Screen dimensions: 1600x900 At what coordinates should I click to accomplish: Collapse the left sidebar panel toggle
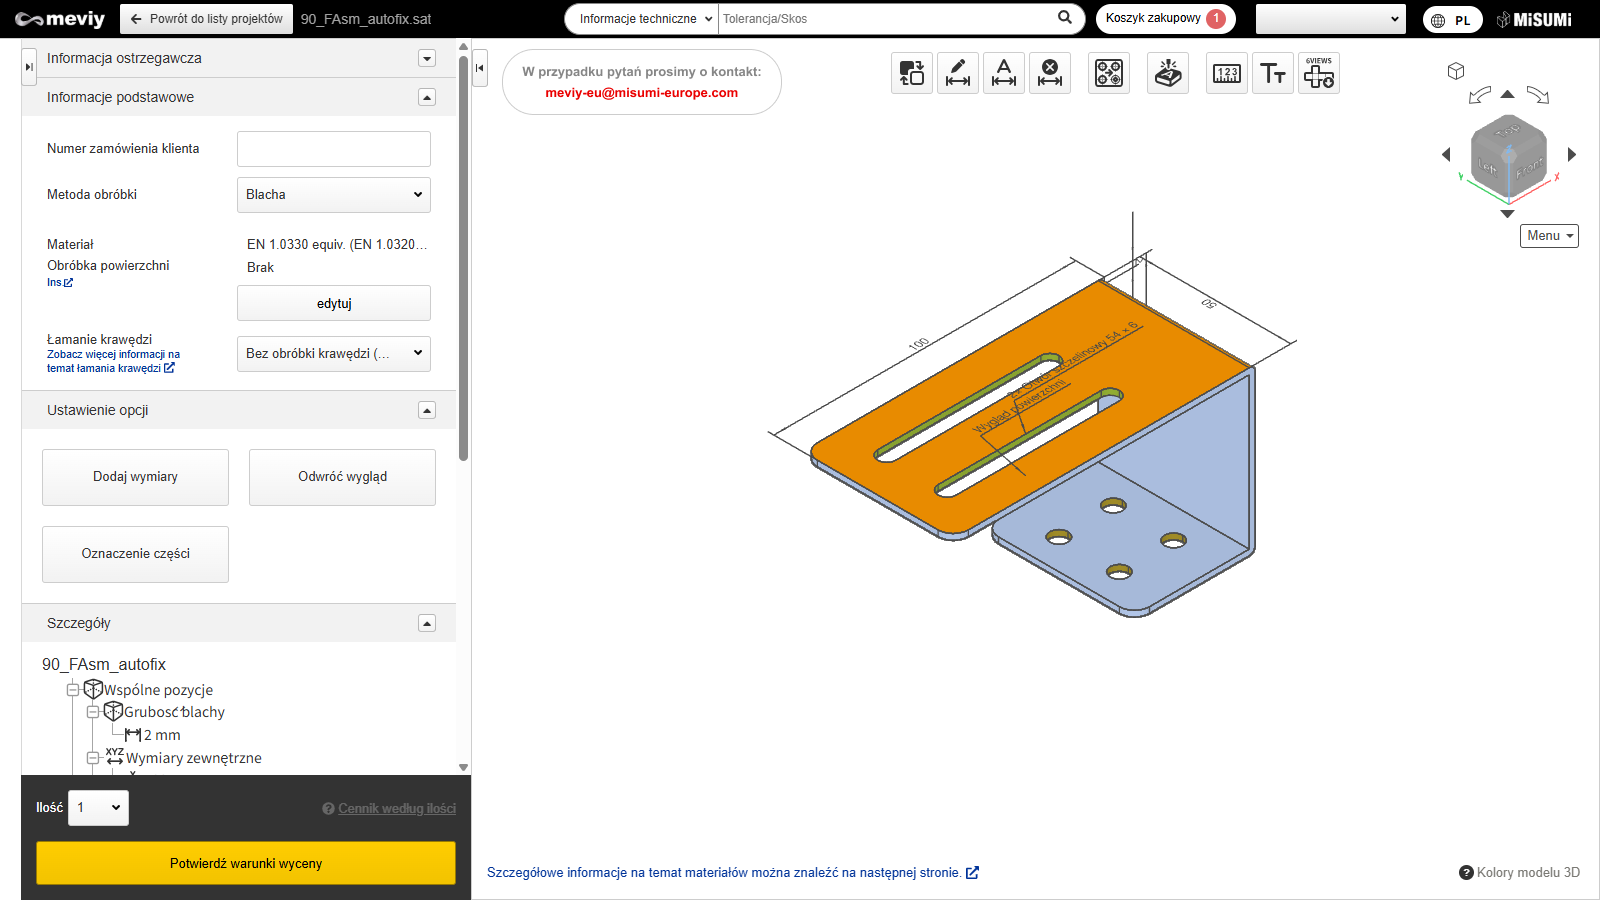point(480,68)
